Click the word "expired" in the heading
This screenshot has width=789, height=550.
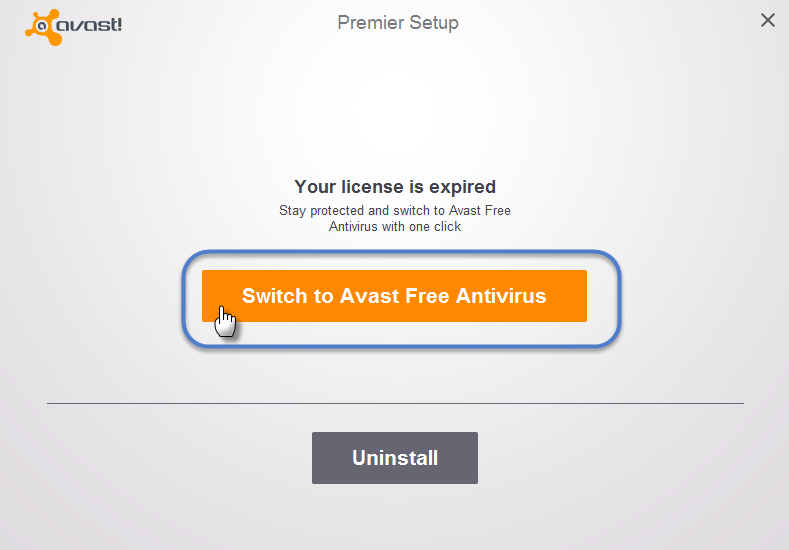coord(462,187)
